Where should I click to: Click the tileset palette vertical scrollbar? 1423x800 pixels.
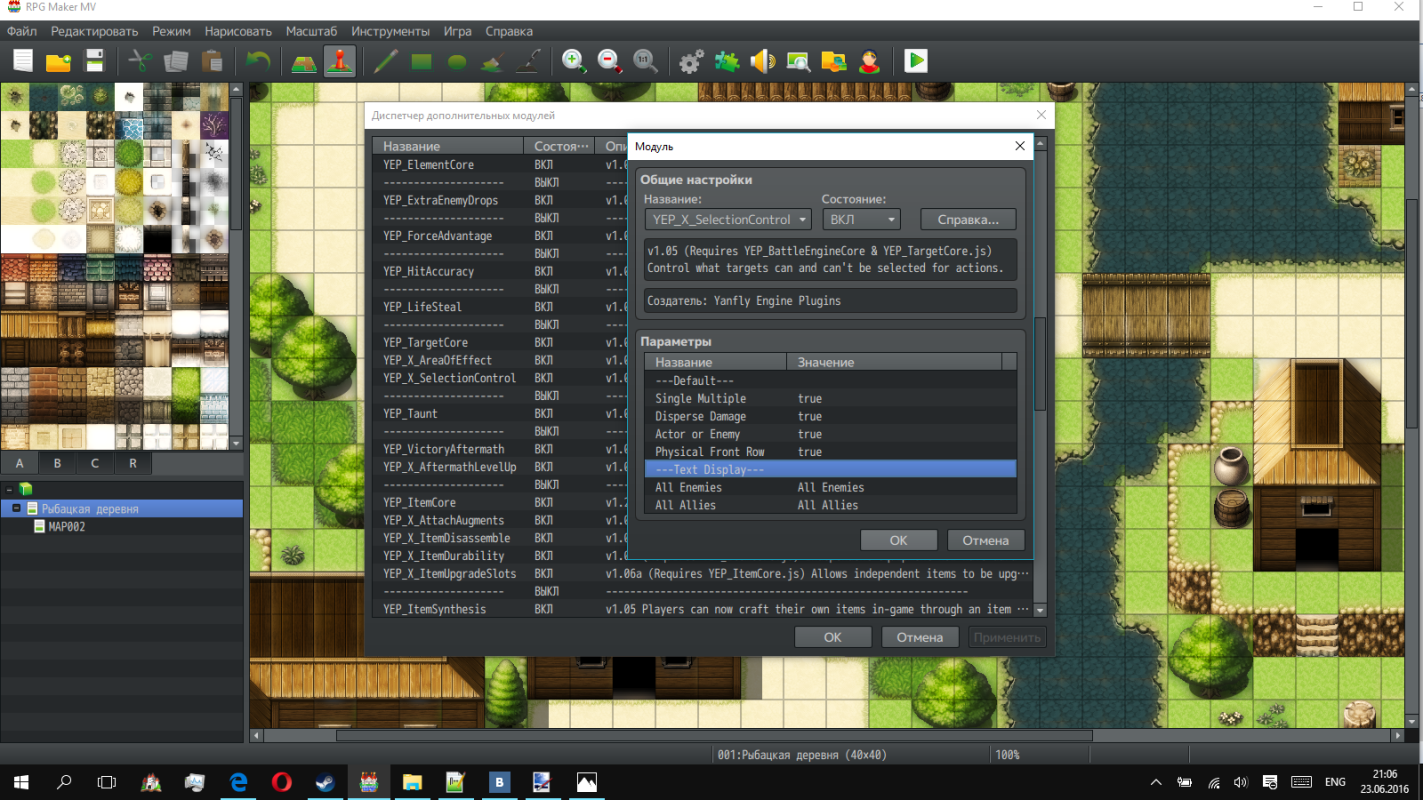coord(237,268)
